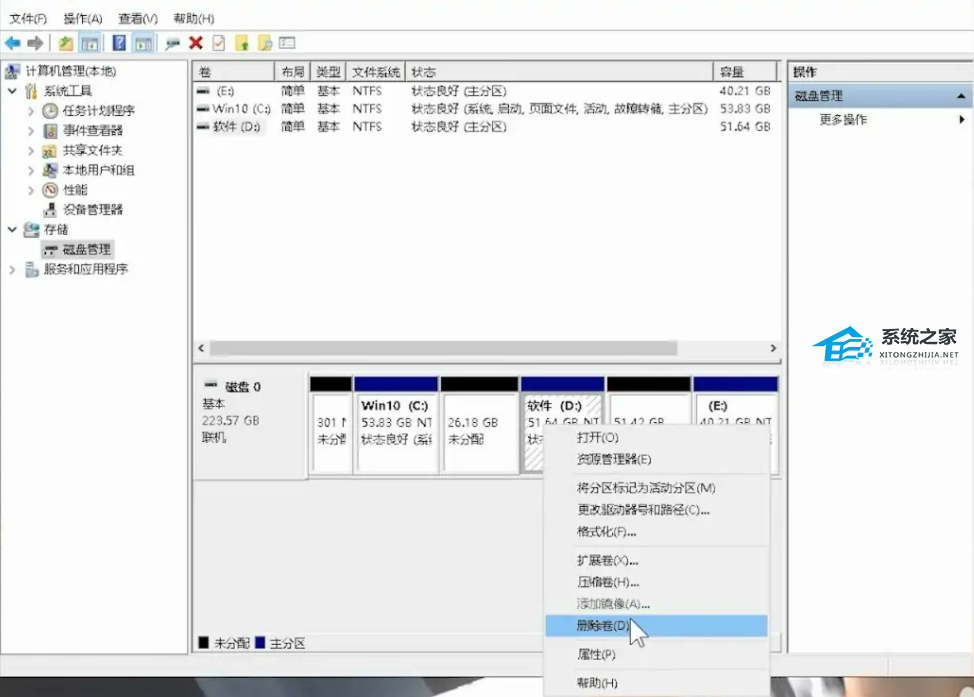
Task: Collapse the 磁盘管理 actions section arrow
Action: (961, 96)
